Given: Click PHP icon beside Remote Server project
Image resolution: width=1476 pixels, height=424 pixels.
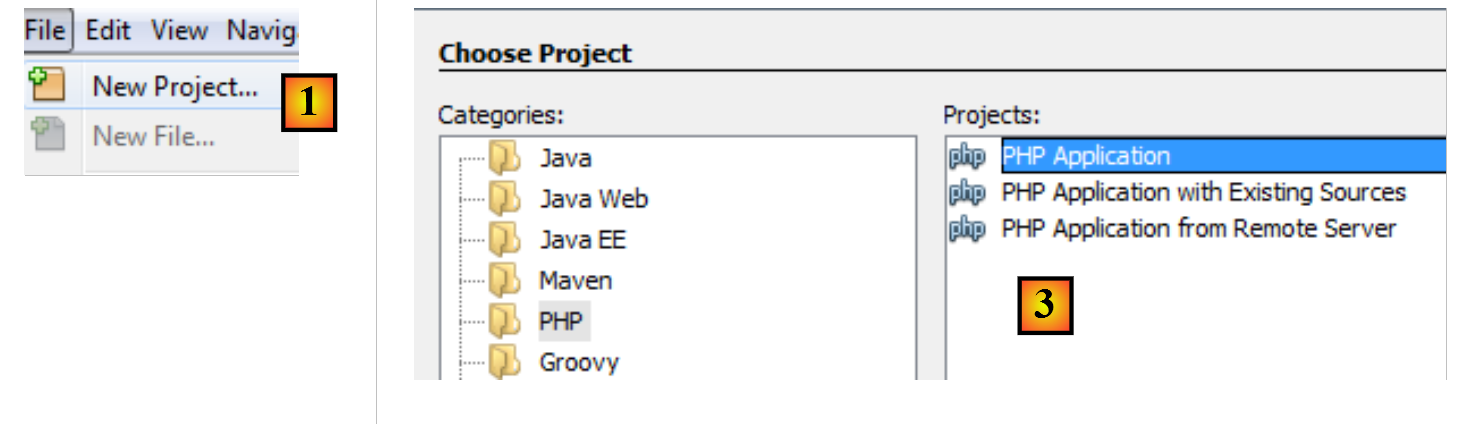Looking at the screenshot, I should point(967,229).
